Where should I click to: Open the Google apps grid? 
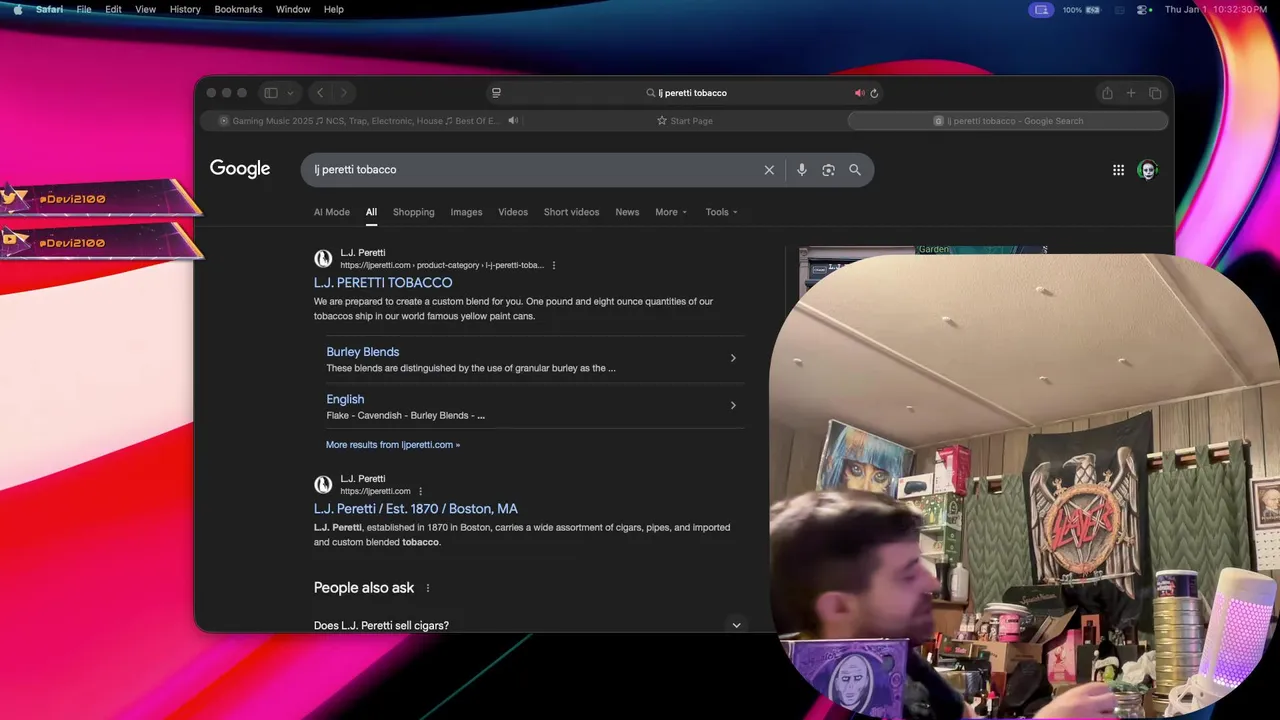1118,170
